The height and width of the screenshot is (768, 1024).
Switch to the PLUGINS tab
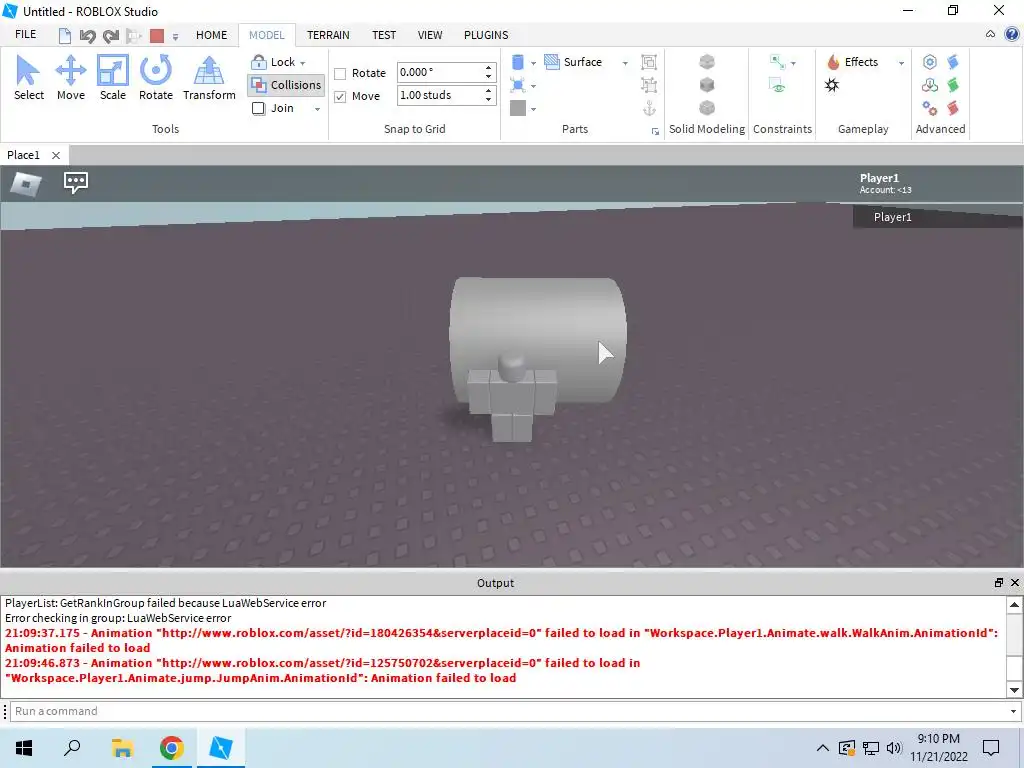(486, 35)
